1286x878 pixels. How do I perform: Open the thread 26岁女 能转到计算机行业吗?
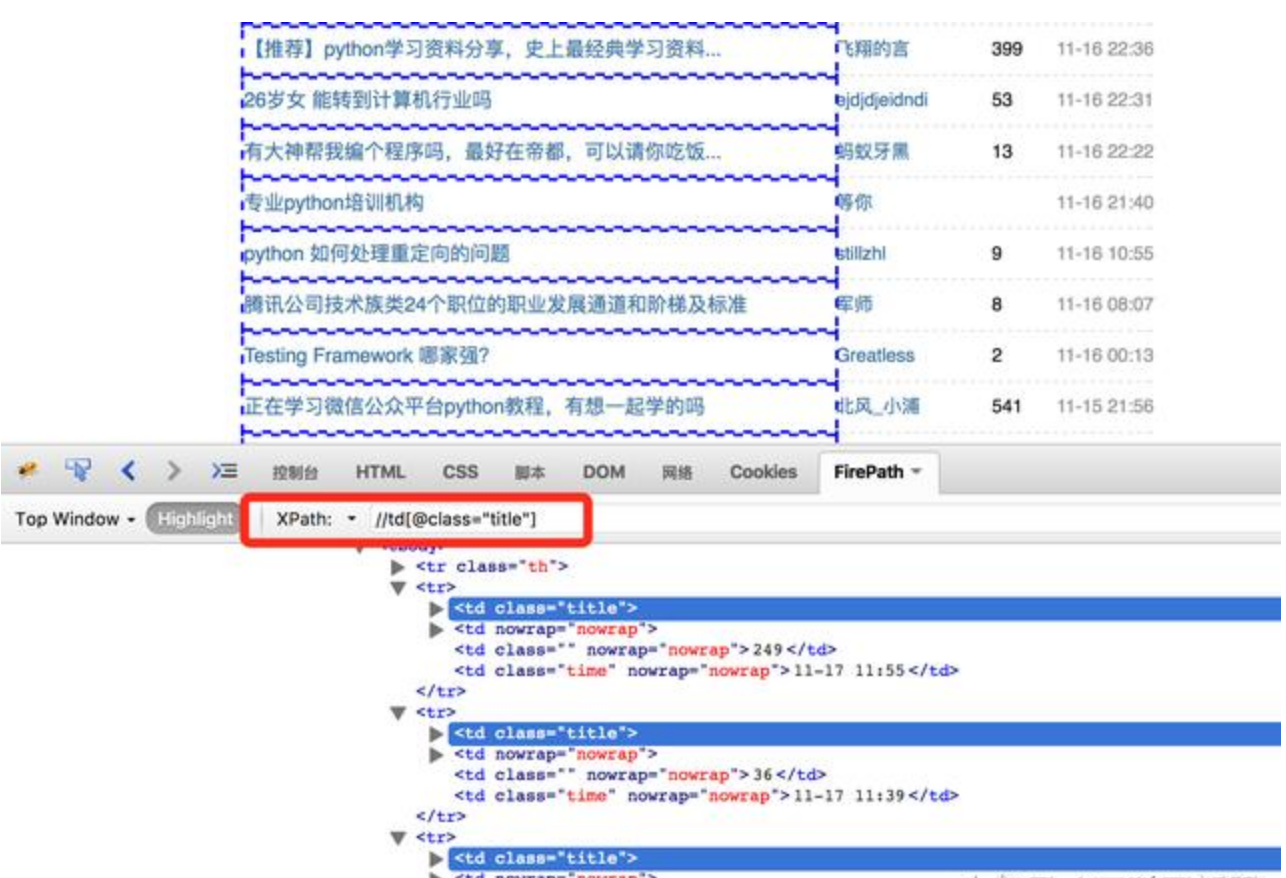pyautogui.click(x=368, y=100)
